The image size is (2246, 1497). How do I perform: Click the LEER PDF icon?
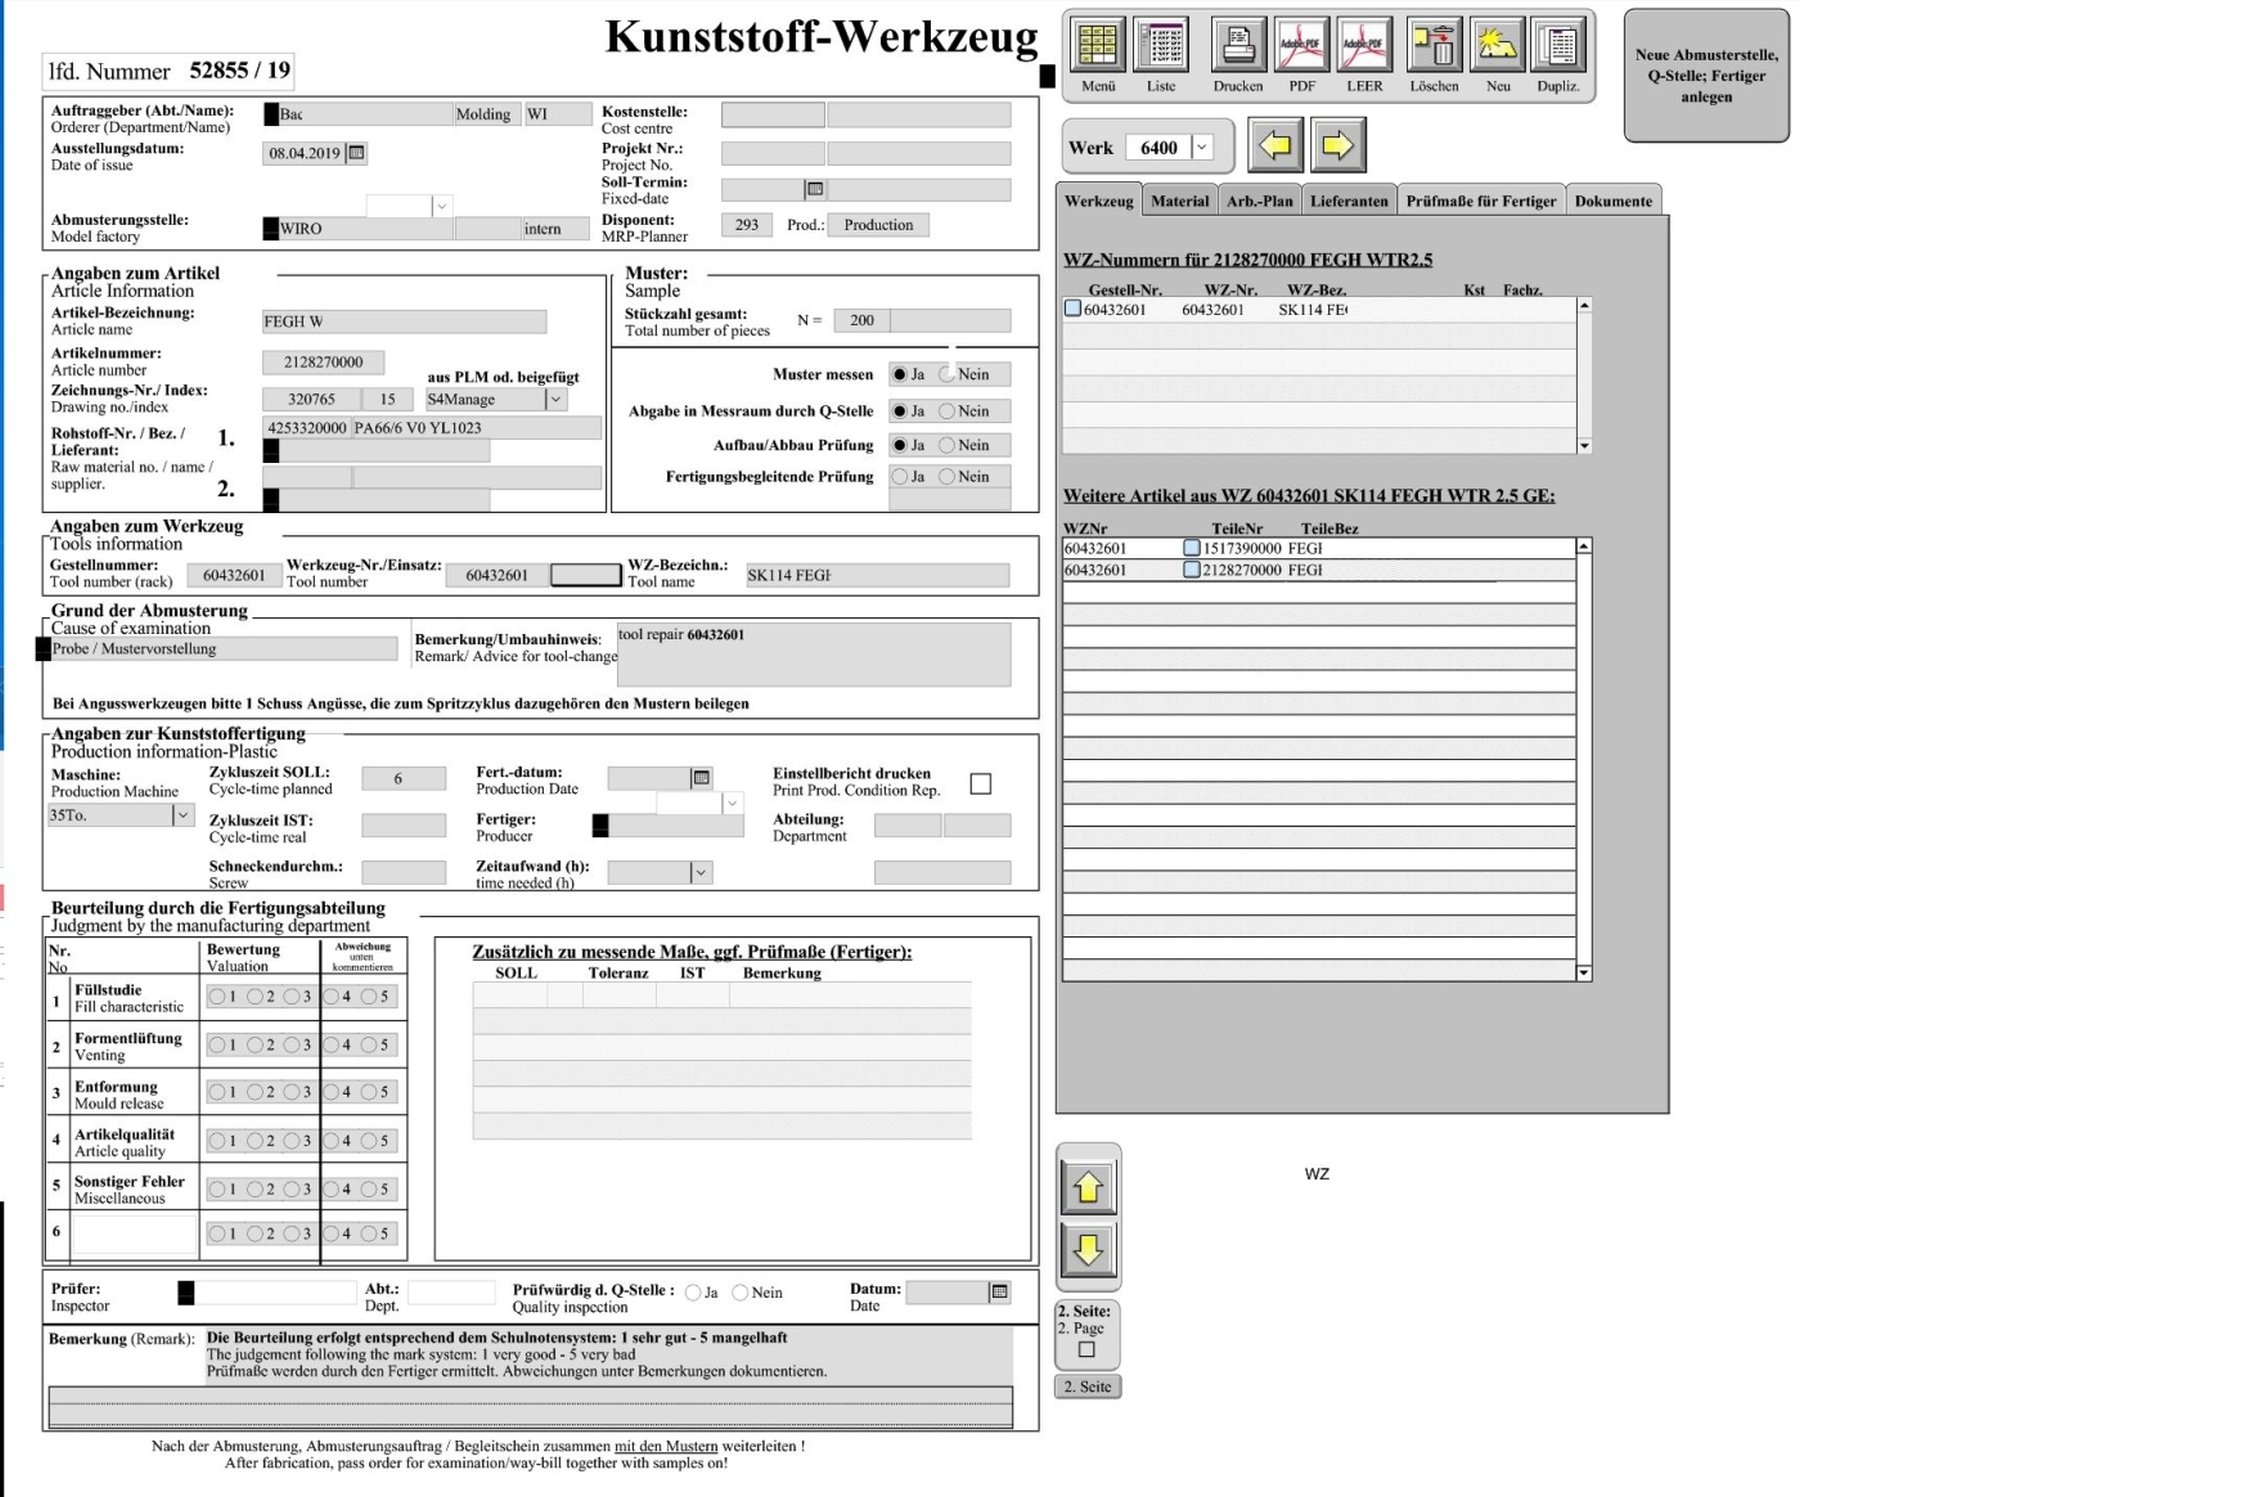point(1364,45)
